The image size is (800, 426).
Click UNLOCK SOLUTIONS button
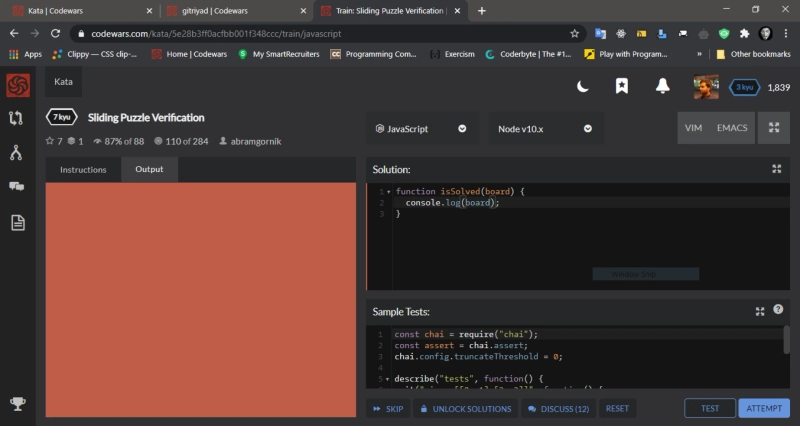465,409
